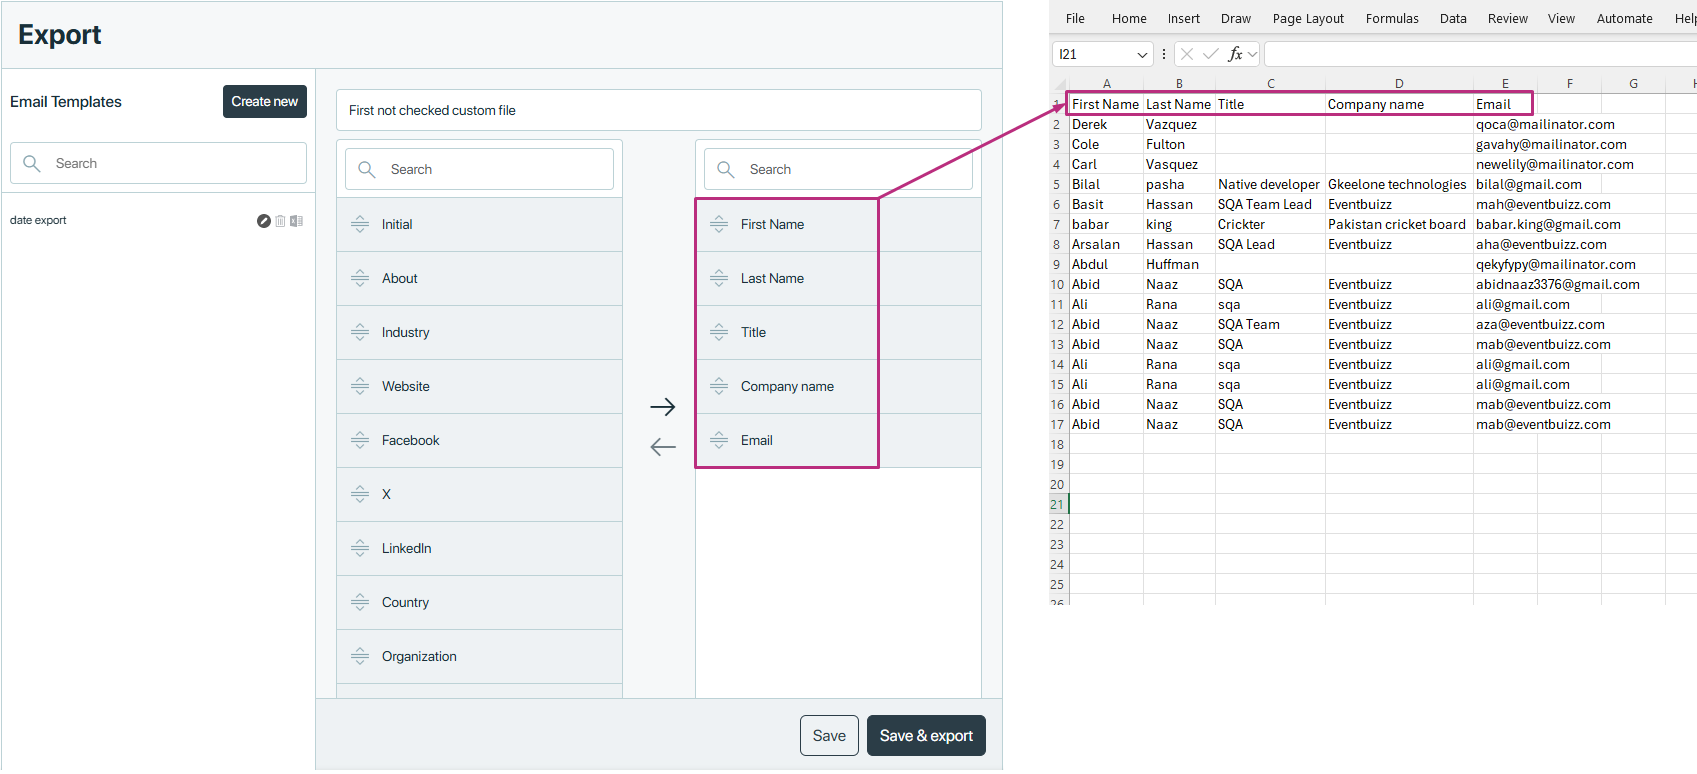Expand the dropdown arrow next to fx
Viewport: 1697px width, 774px height.
click(1253, 54)
